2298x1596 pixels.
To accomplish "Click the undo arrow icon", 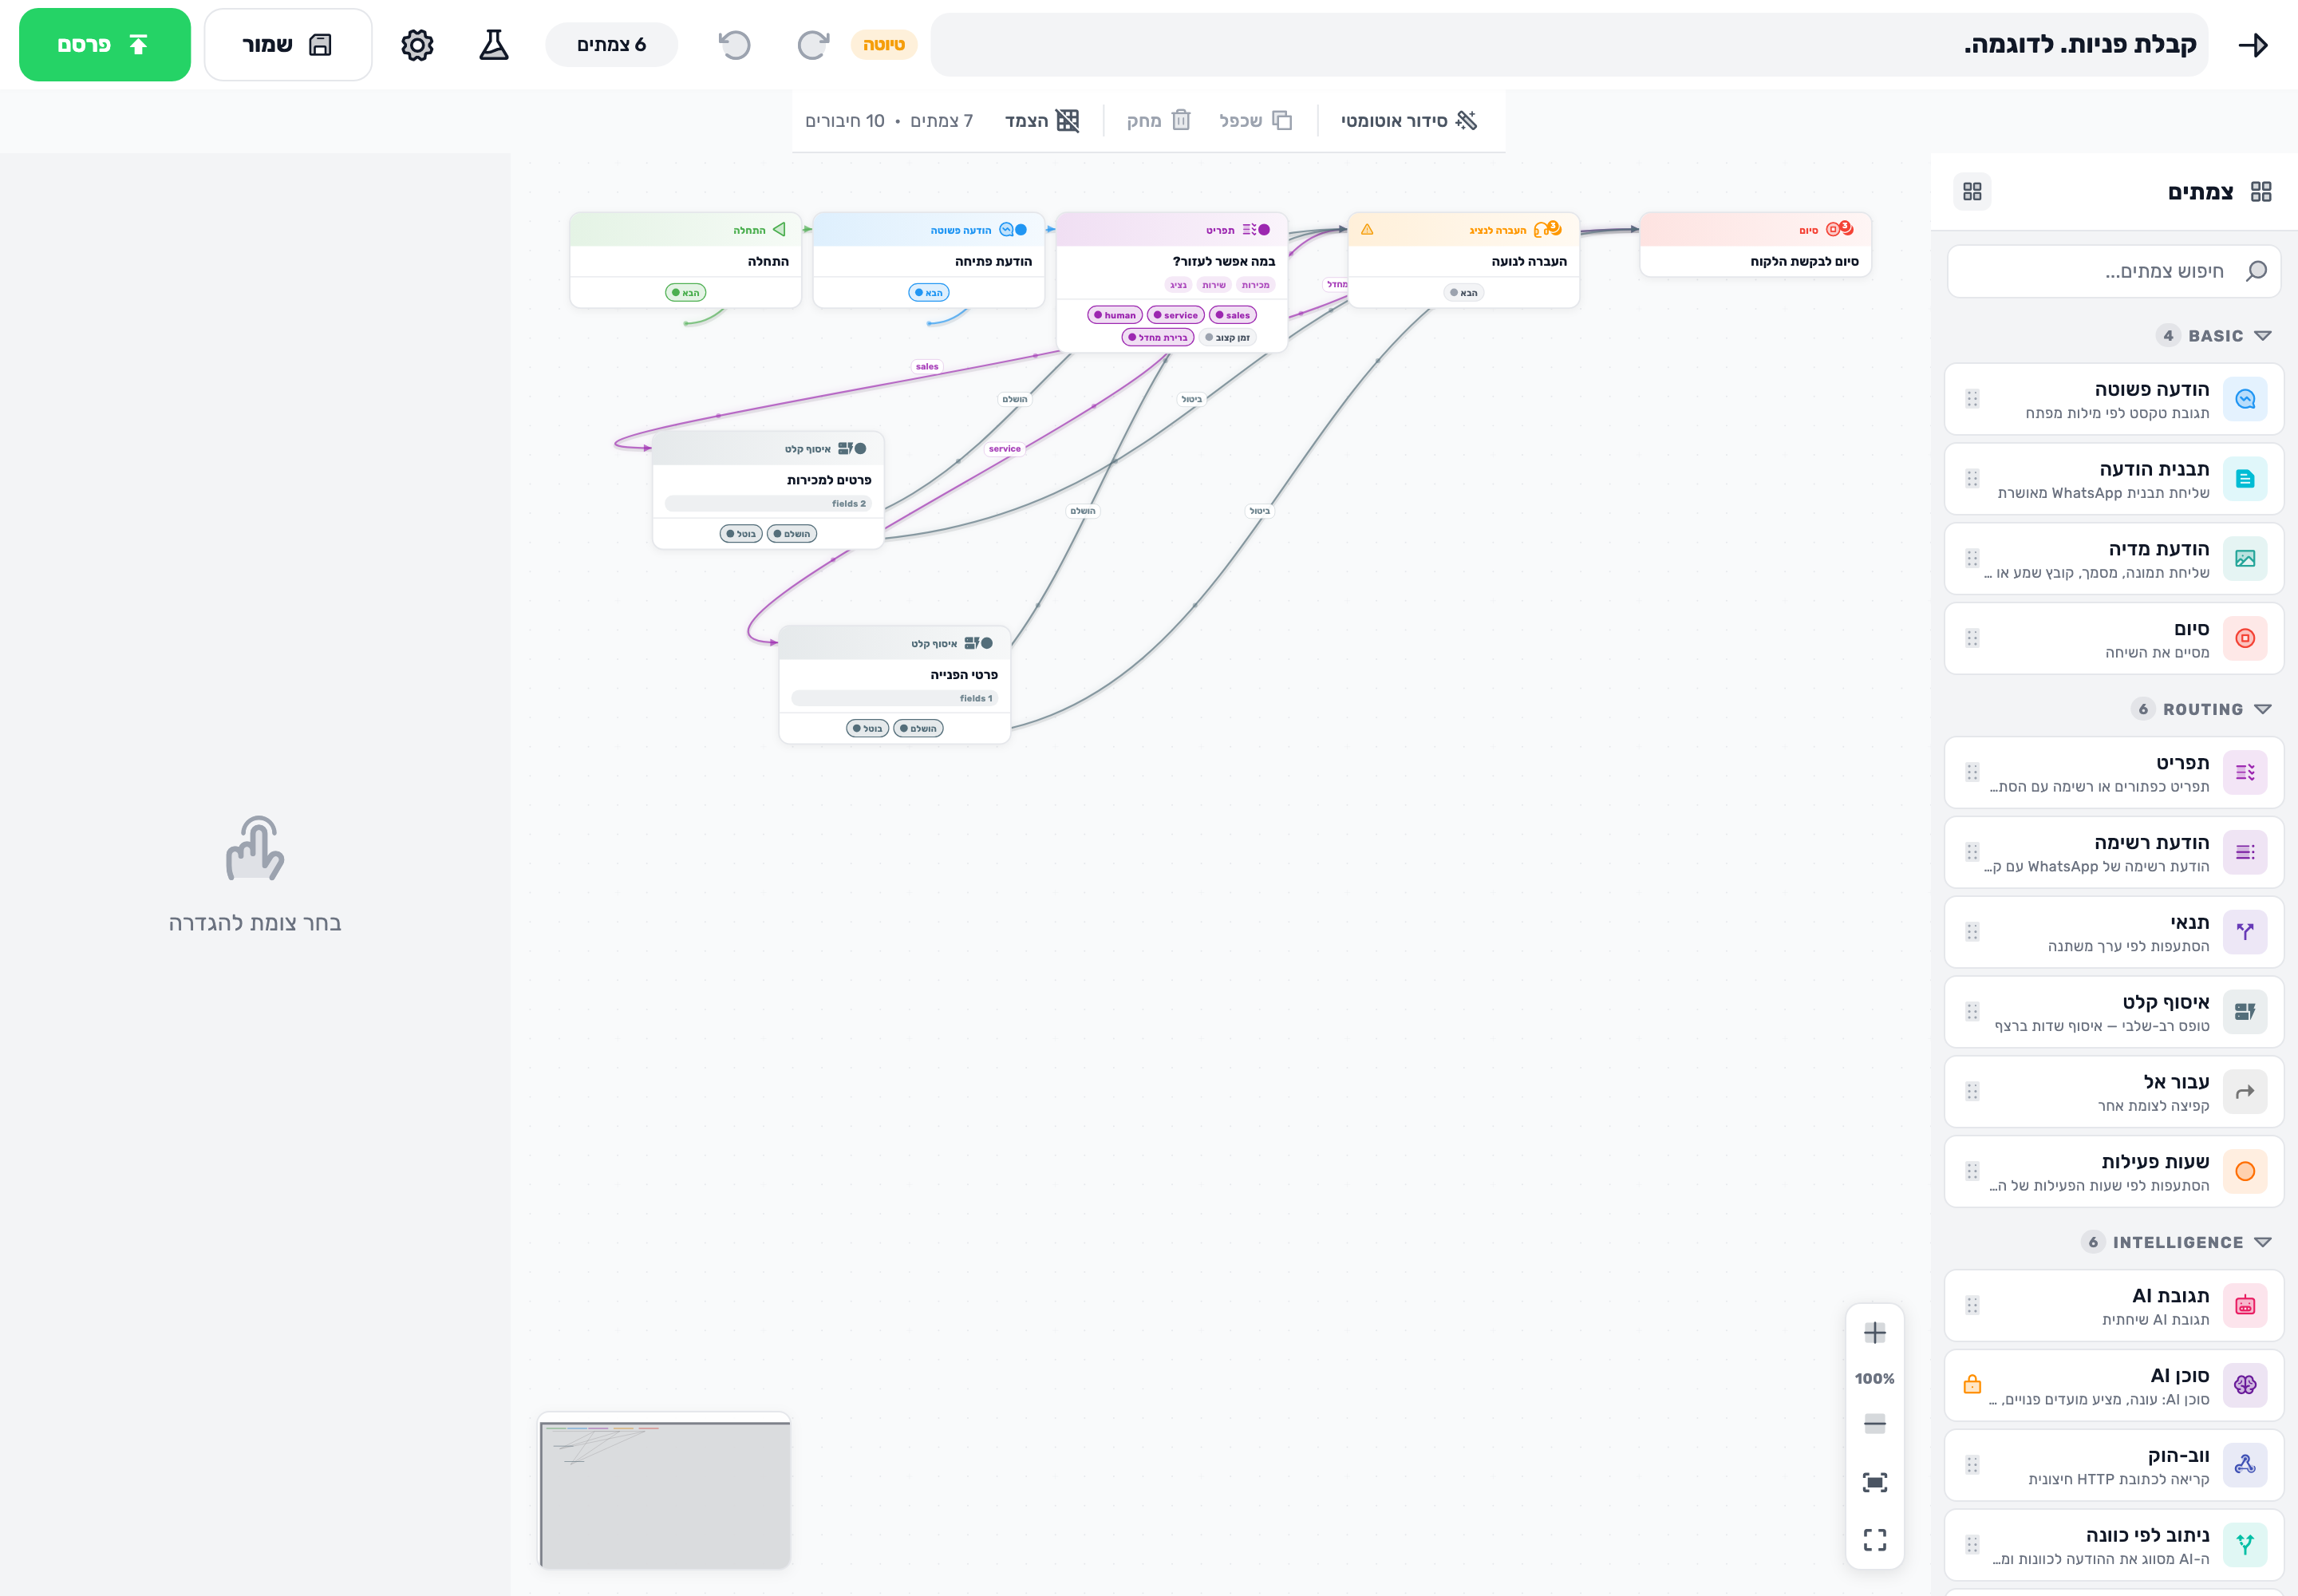I will point(735,45).
